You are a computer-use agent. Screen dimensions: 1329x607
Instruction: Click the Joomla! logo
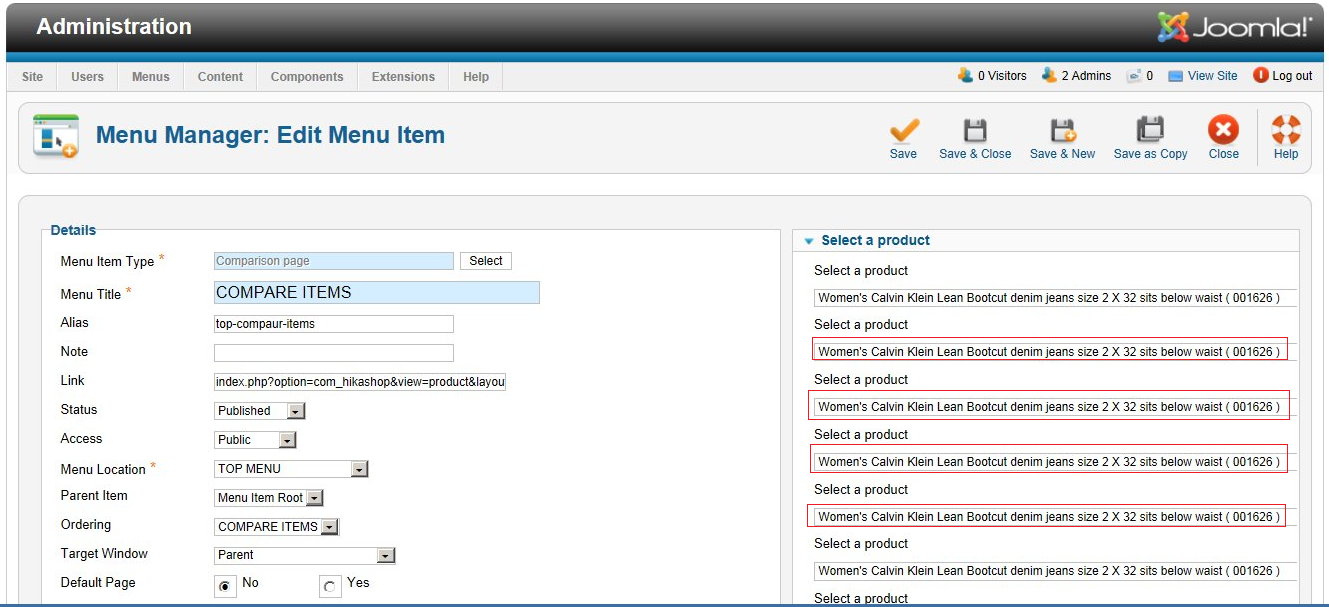[x=1235, y=27]
